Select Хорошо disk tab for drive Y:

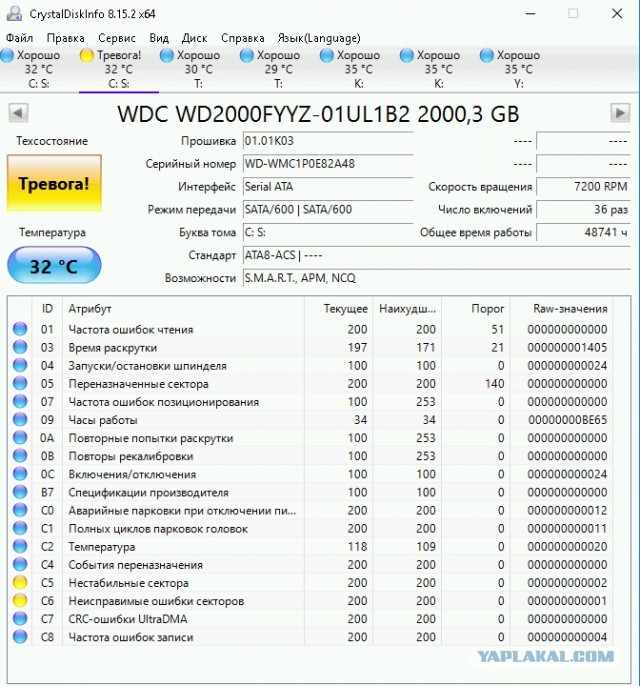point(519,69)
